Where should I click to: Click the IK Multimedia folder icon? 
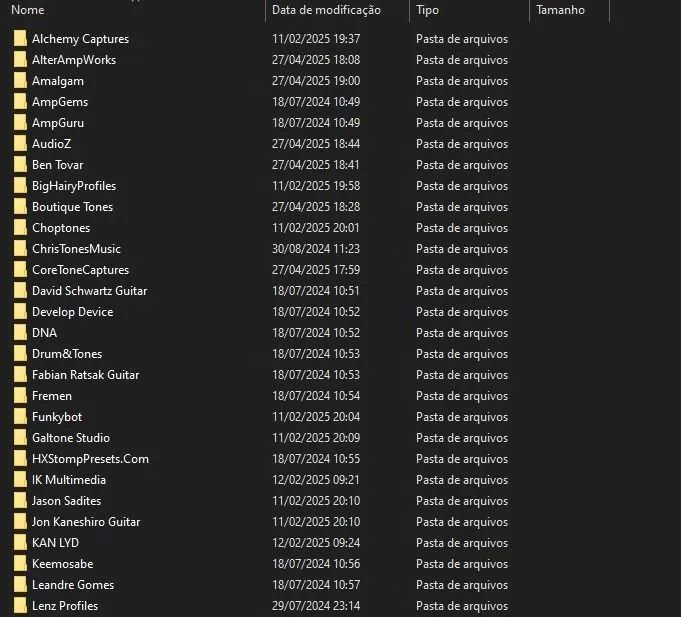(20, 480)
